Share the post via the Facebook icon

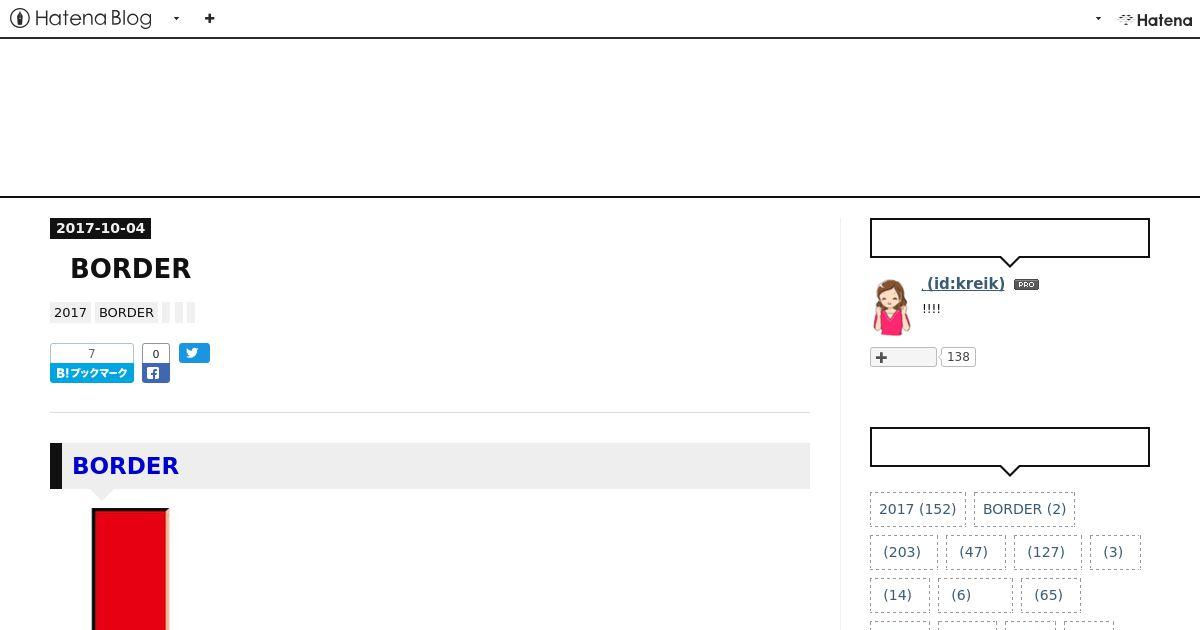(x=156, y=373)
